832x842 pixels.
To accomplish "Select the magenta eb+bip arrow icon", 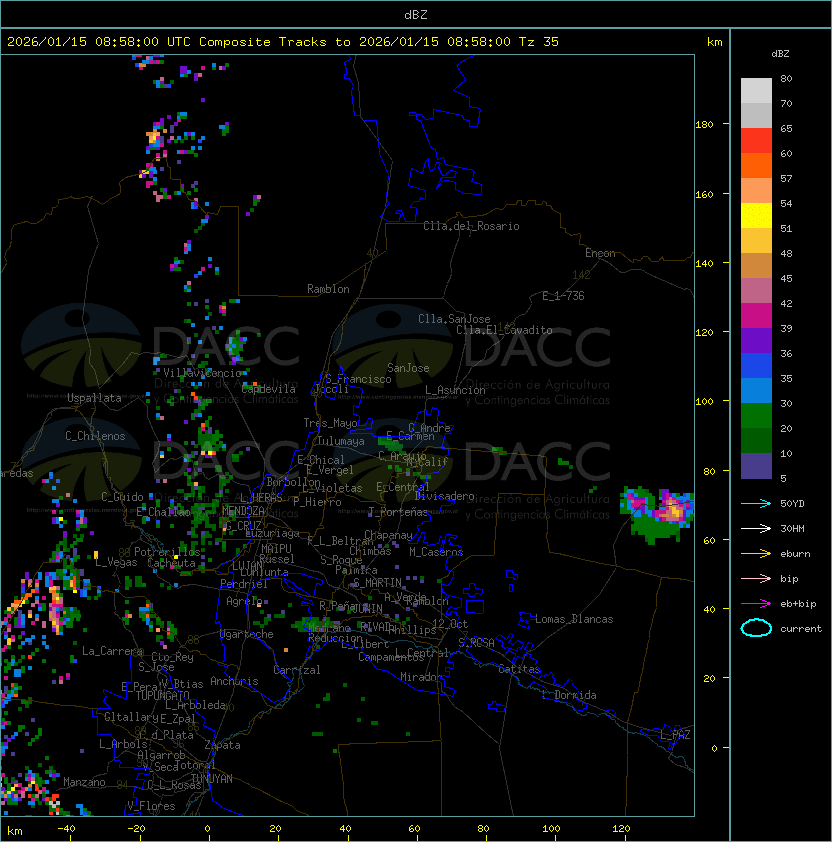I will pyautogui.click(x=756, y=603).
